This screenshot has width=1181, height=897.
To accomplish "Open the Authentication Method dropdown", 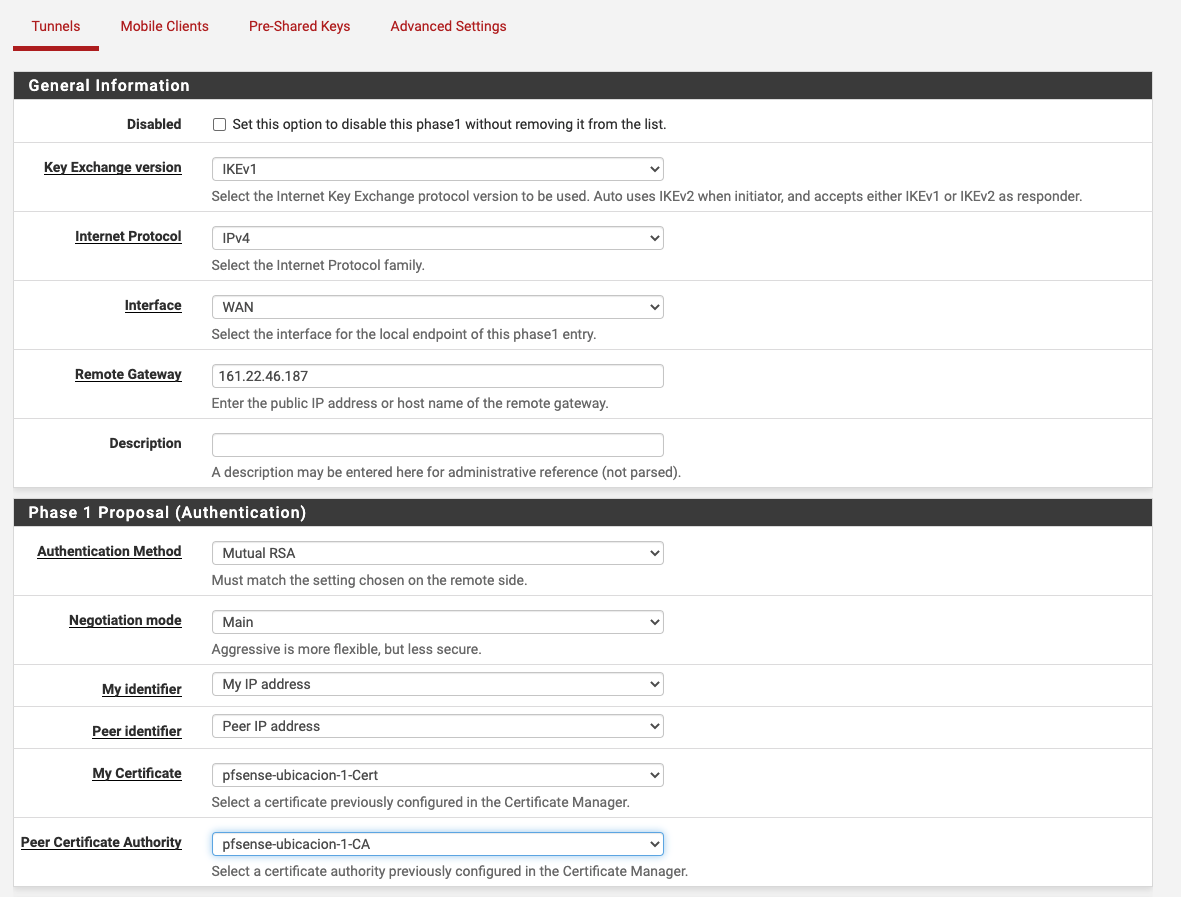I will (x=438, y=553).
